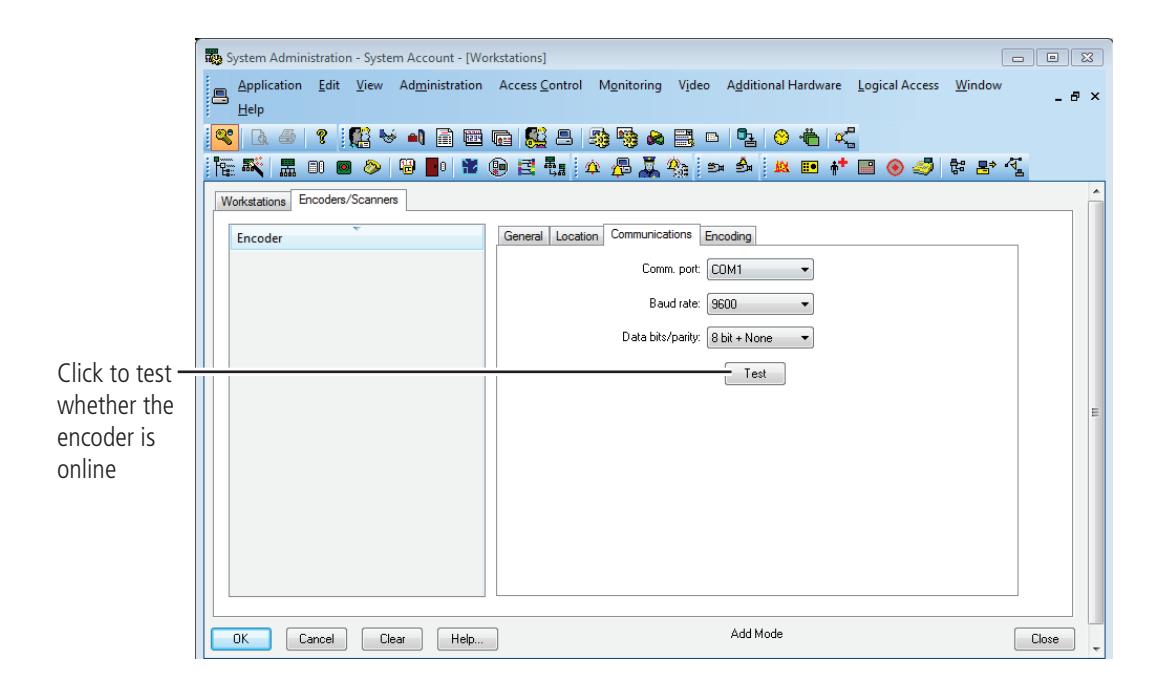
Task: Open the system tree hierarchy icon
Action: [x=223, y=167]
